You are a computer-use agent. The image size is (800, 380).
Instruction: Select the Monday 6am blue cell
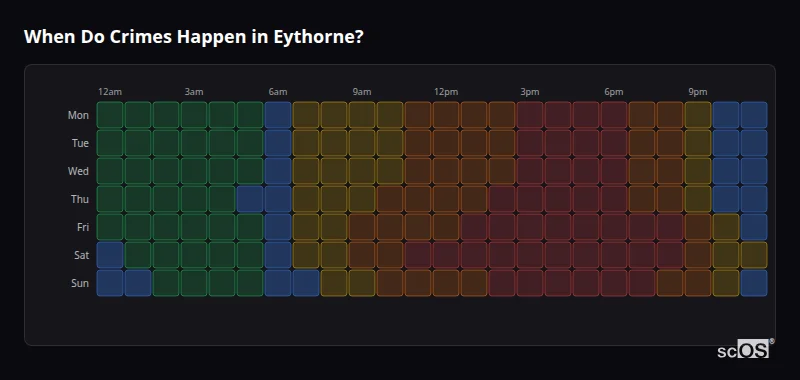pyautogui.click(x=278, y=115)
